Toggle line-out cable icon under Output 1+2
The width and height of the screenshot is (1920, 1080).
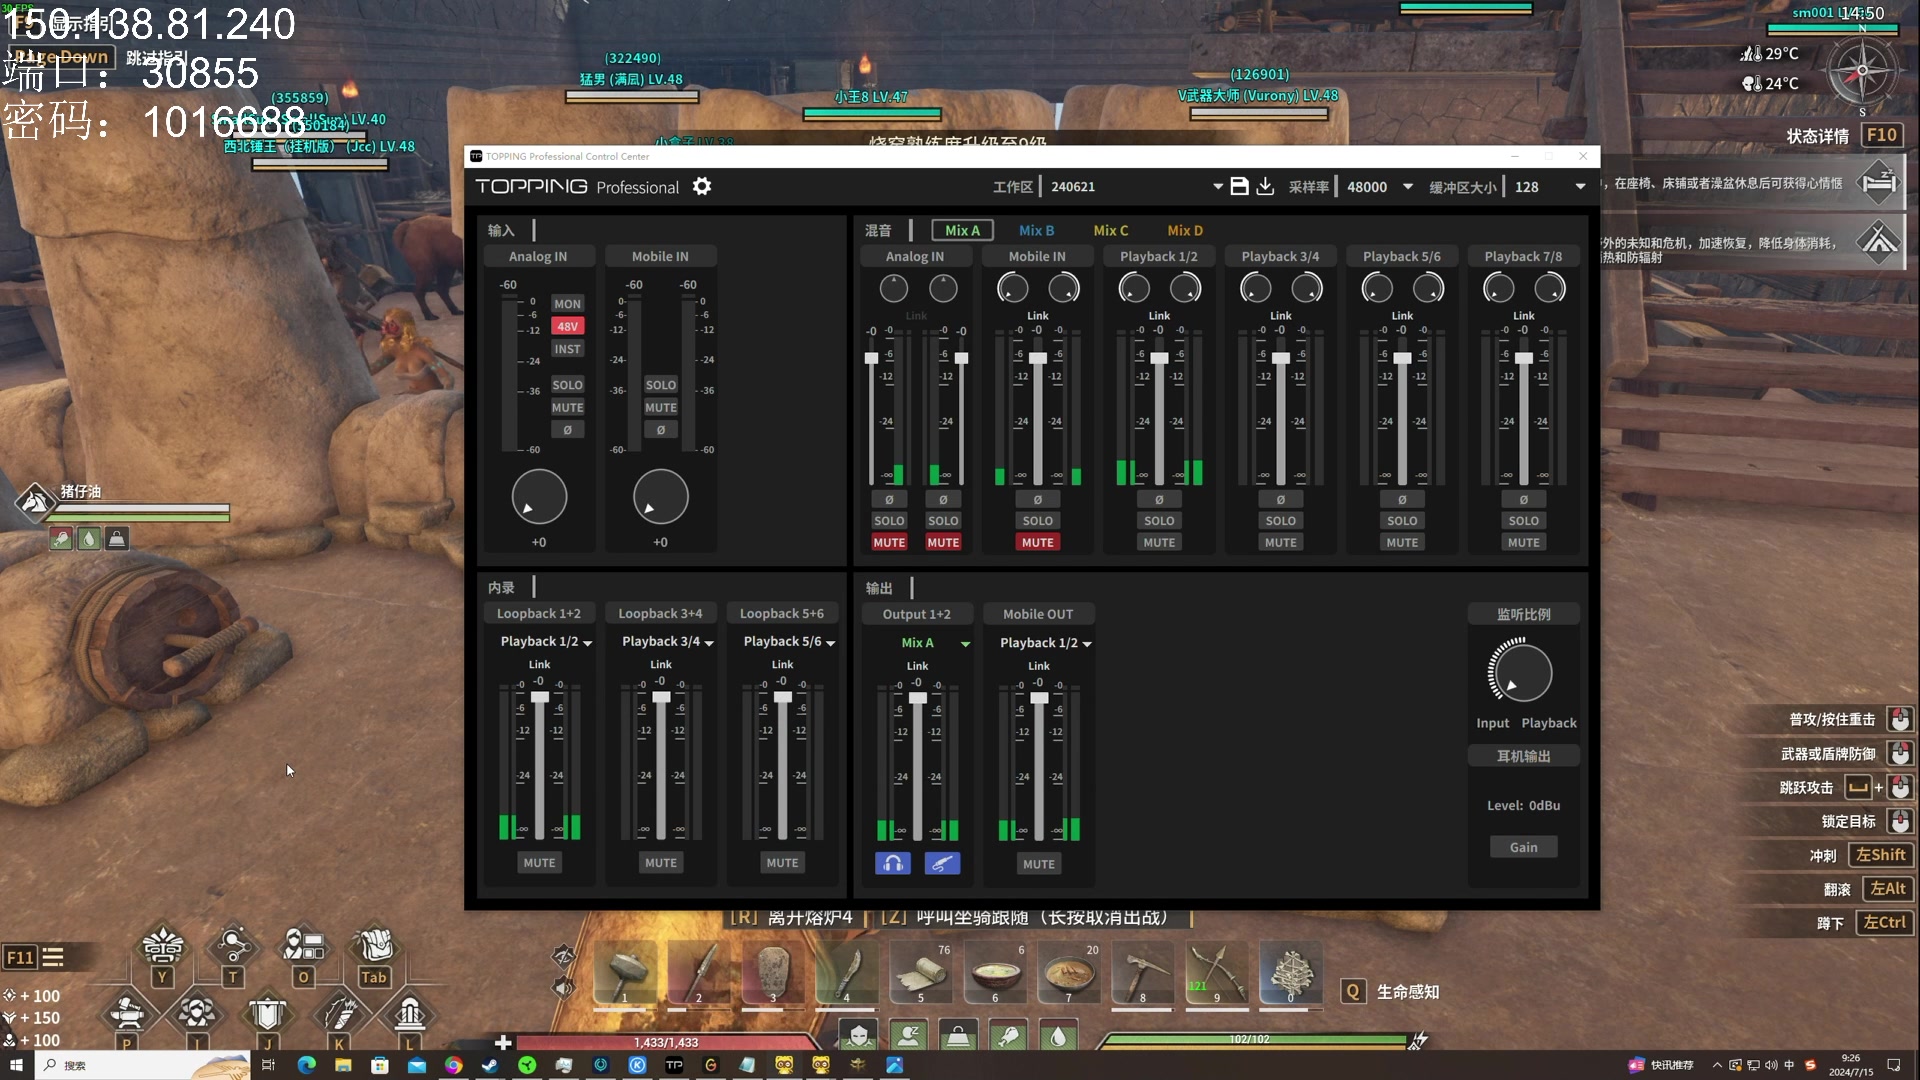(942, 863)
